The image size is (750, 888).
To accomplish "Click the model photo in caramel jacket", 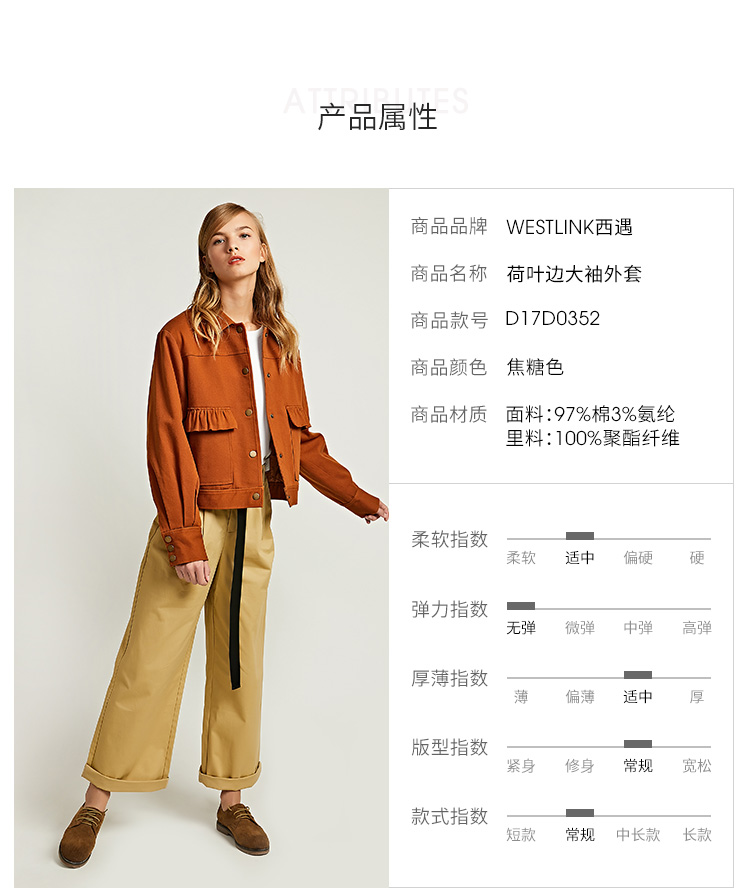I will [202, 537].
